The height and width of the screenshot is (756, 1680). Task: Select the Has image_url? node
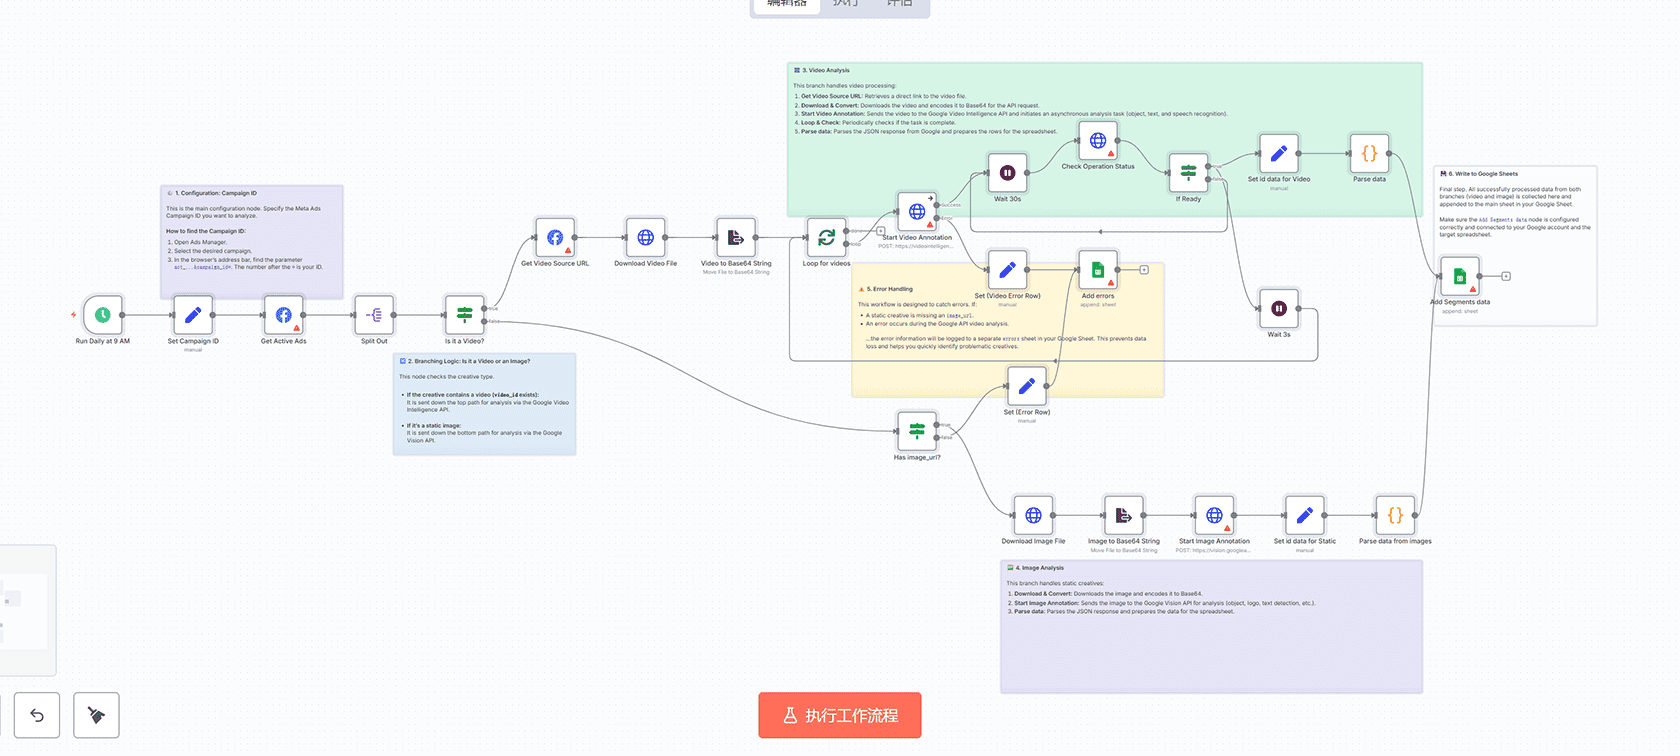(917, 431)
